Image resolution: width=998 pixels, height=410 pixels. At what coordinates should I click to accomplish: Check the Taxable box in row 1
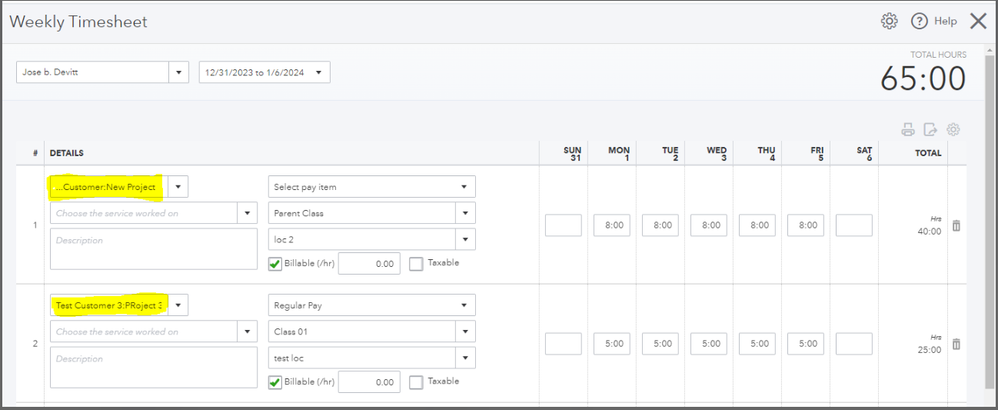(x=416, y=264)
